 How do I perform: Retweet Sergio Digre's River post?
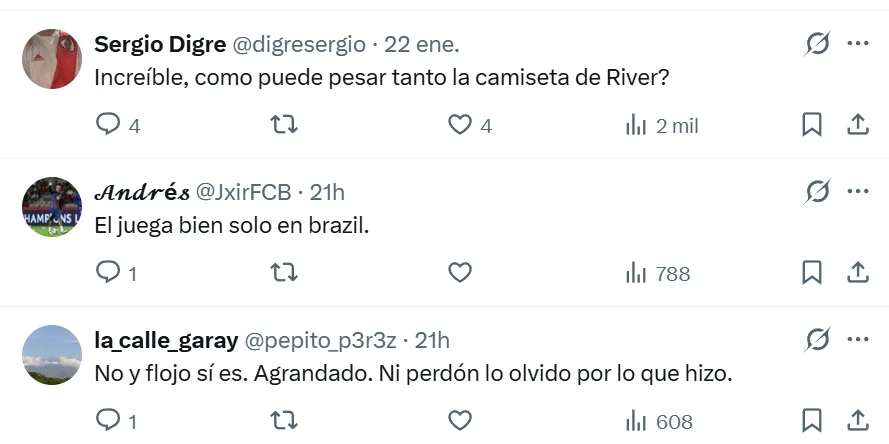285,125
